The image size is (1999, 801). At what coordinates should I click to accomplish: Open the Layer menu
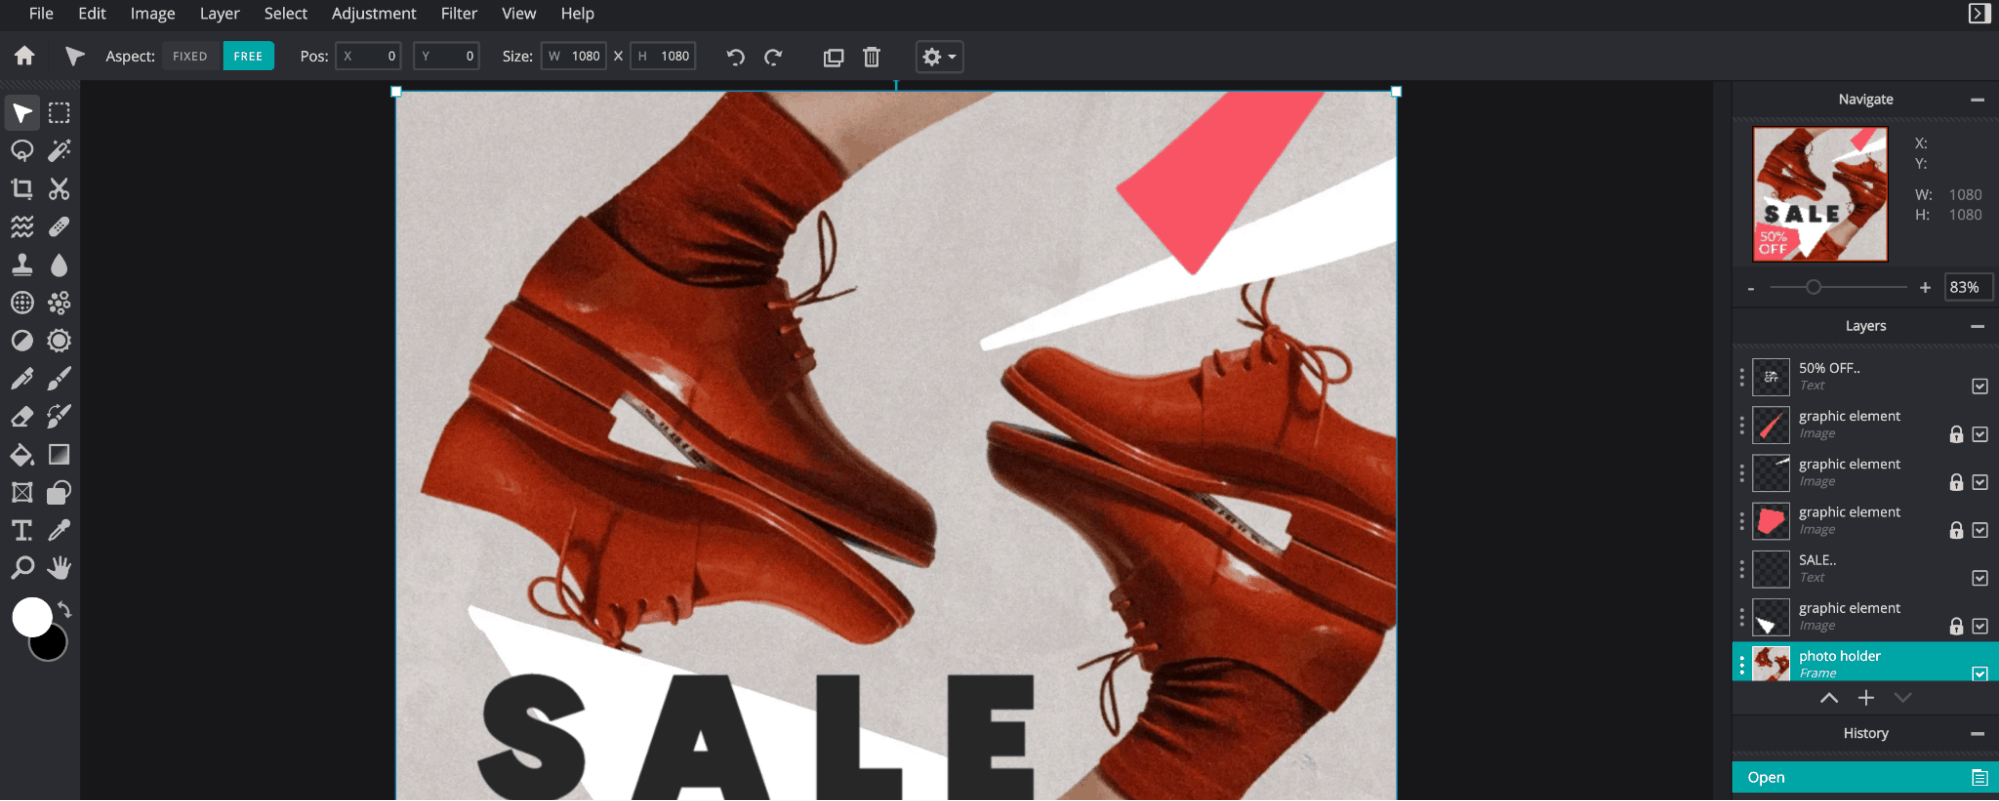coord(219,13)
